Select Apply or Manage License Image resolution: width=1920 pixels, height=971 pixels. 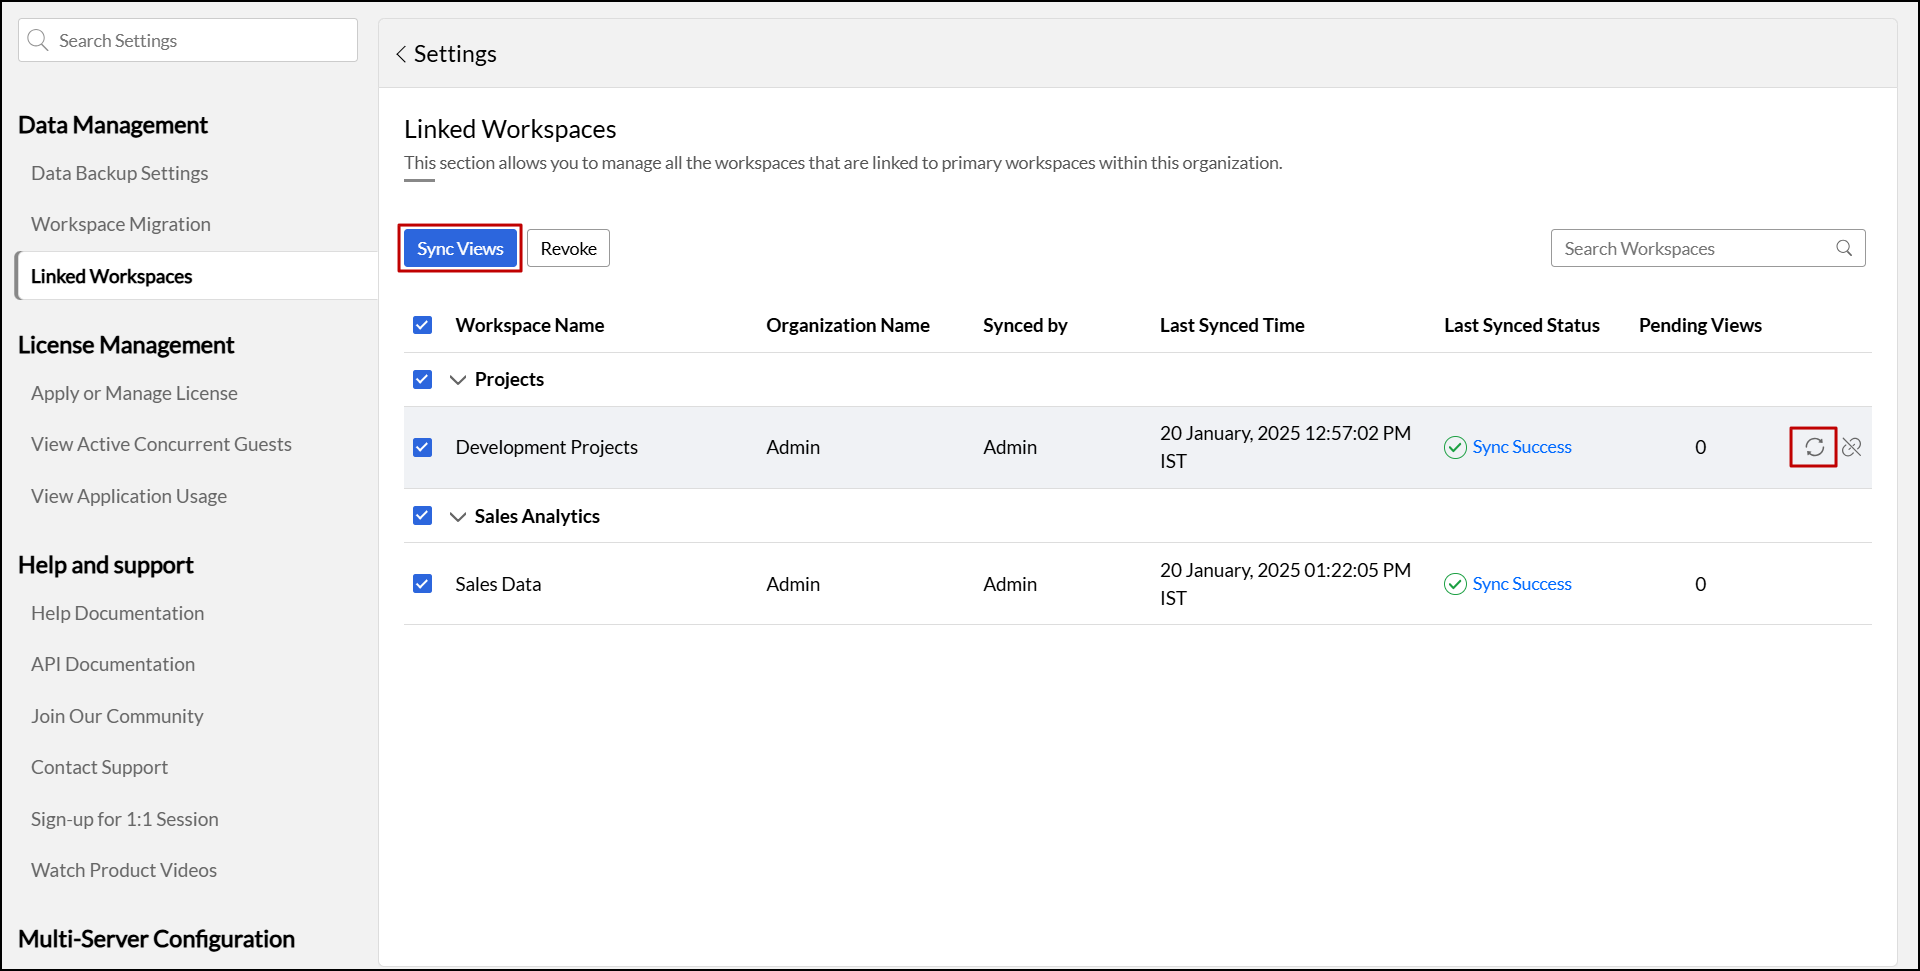point(134,393)
